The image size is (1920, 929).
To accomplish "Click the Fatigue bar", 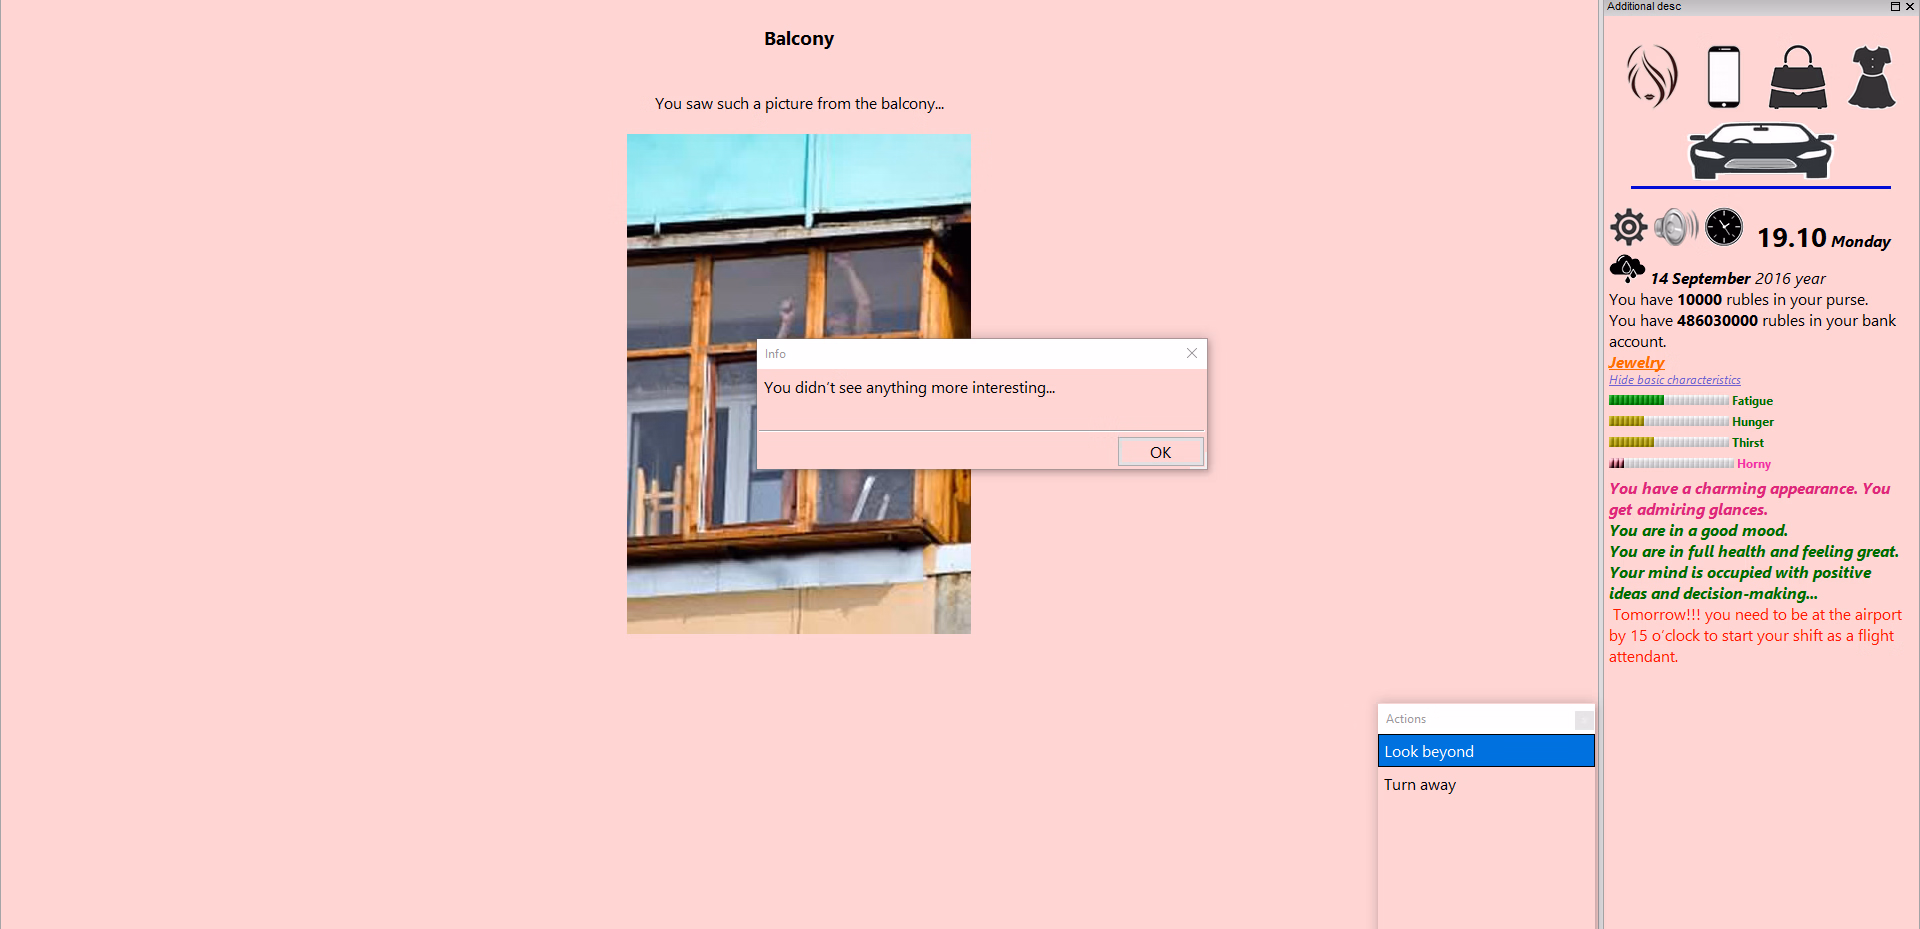I will 1669,401.
